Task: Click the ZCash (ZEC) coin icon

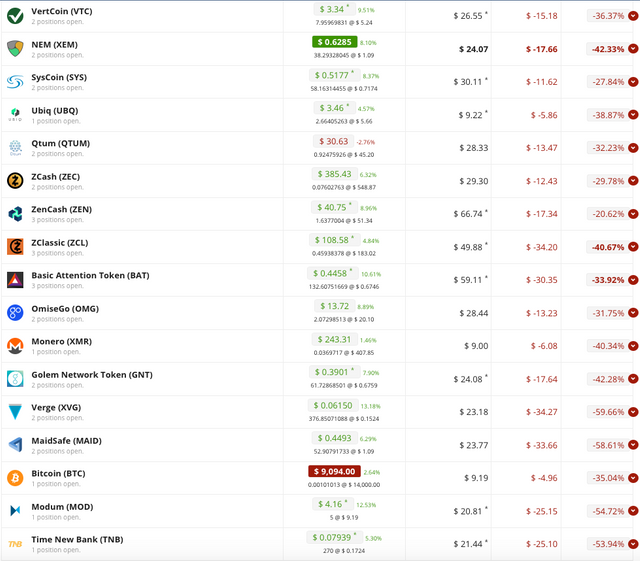Action: click(x=15, y=181)
